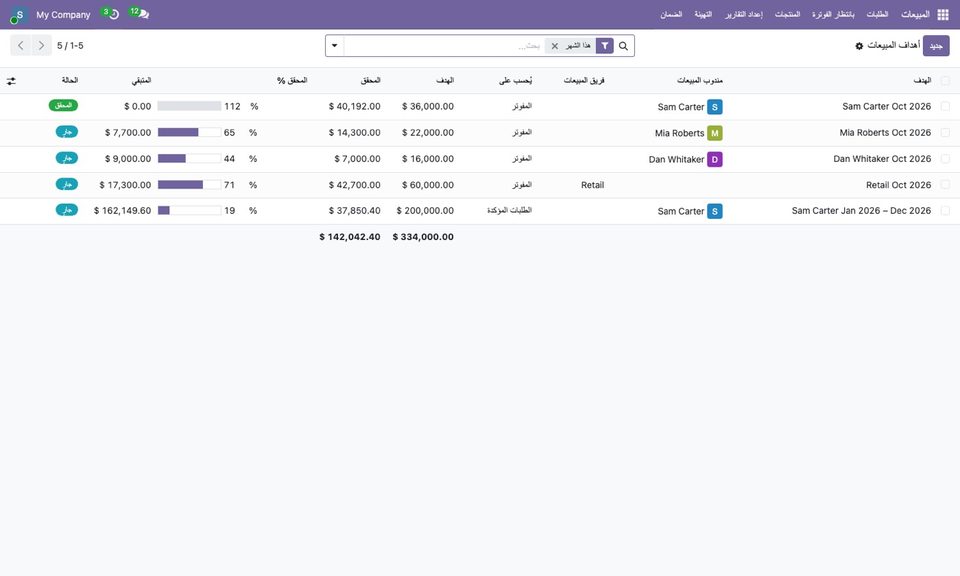960x576 pixels.
Task: Click Sam Carter avatar in Jan–Dec 2026 row
Action: tap(714, 211)
